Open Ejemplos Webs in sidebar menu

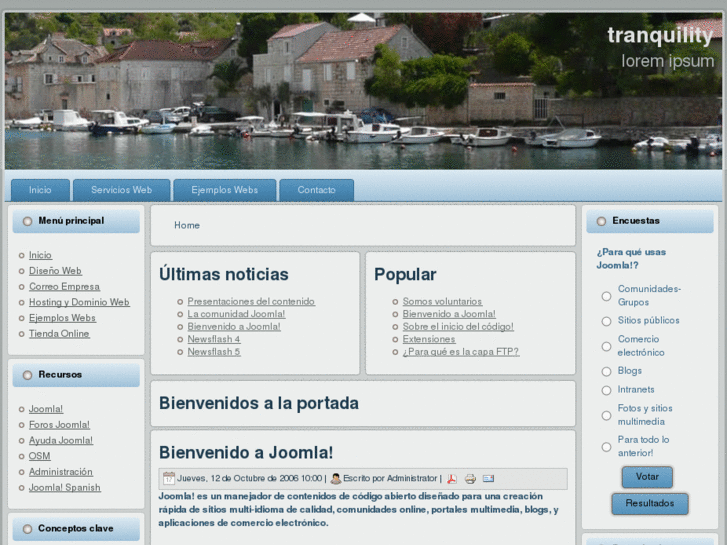[62, 318]
